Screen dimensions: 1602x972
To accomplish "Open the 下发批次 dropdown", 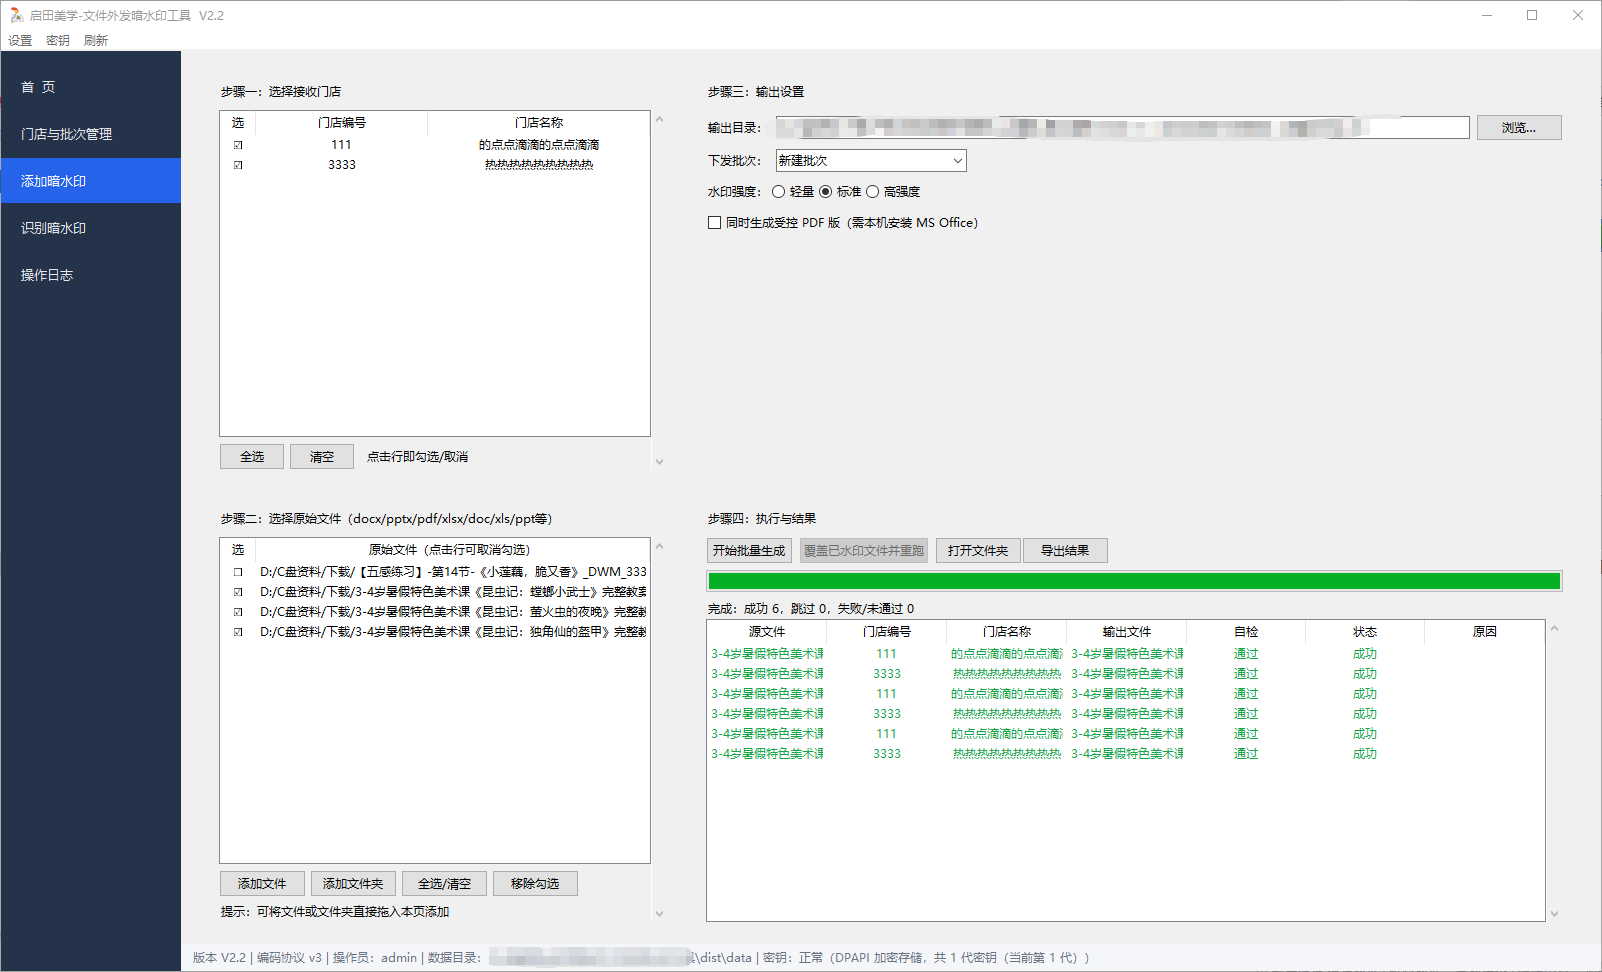I will click(x=871, y=160).
